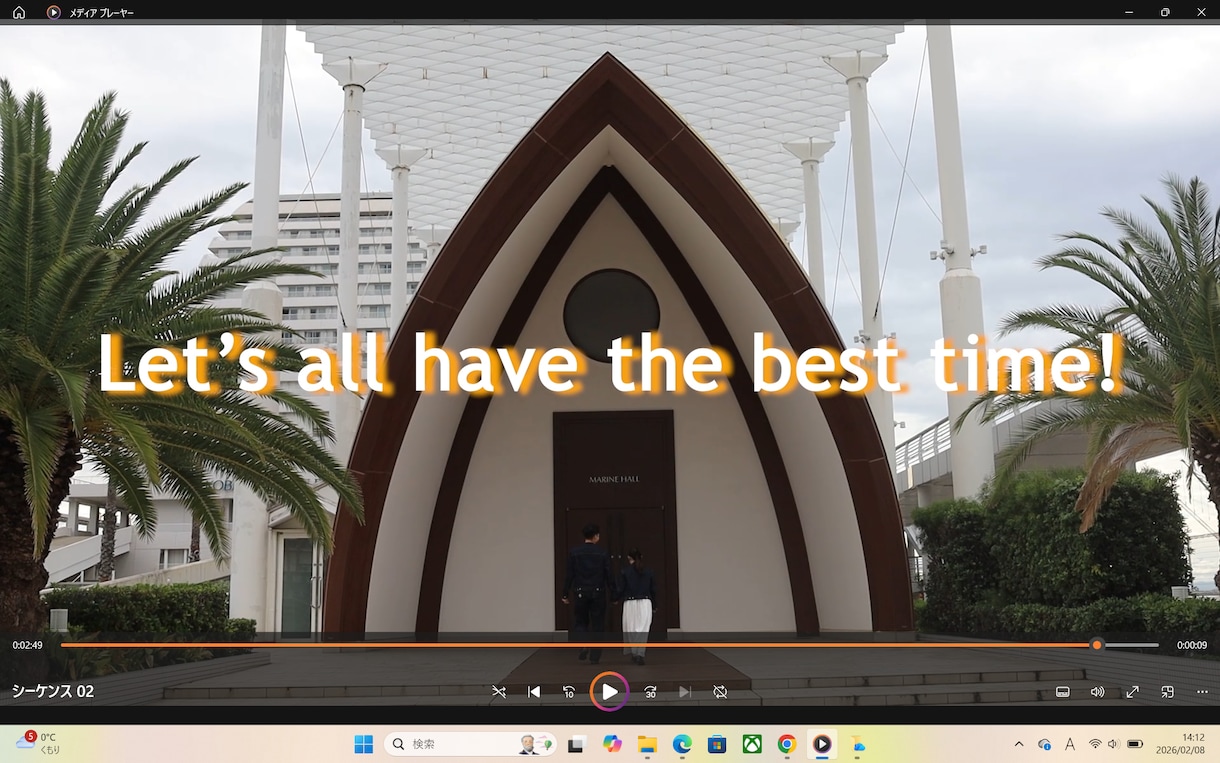The width and height of the screenshot is (1220, 763).
Task: Jump to the previous track
Action: [534, 692]
